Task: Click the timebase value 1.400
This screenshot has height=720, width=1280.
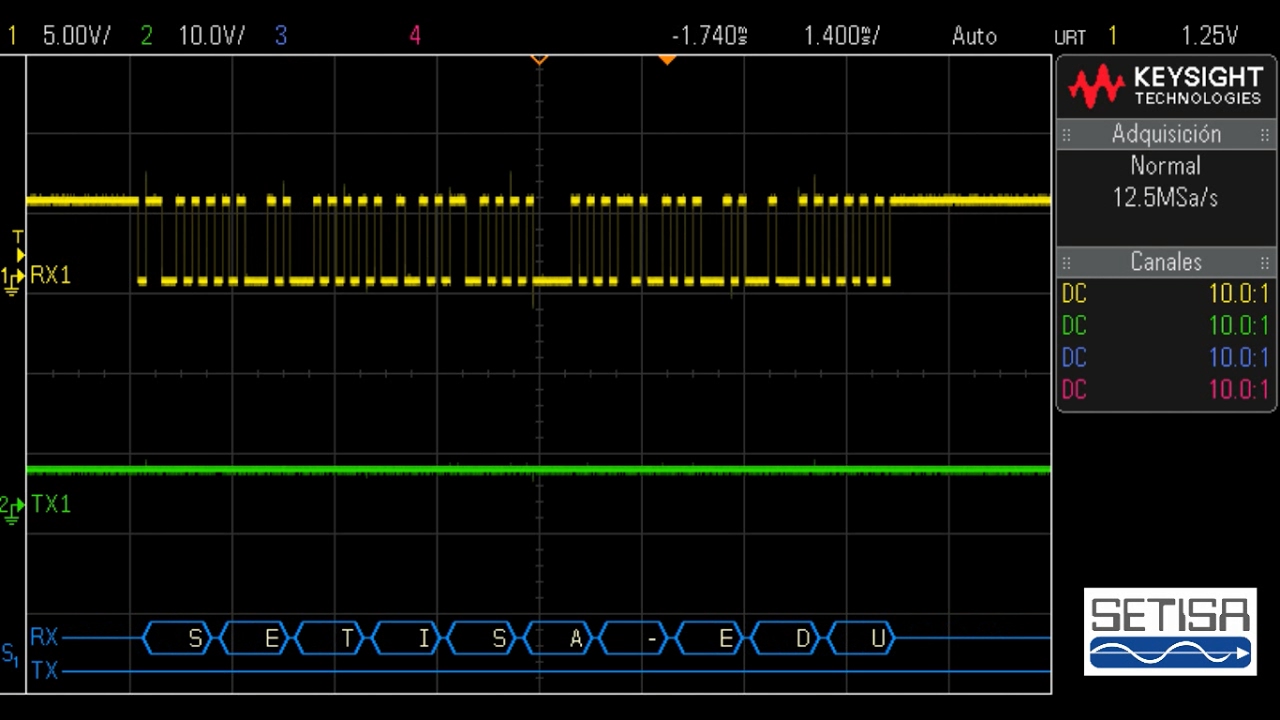Action: (842, 36)
